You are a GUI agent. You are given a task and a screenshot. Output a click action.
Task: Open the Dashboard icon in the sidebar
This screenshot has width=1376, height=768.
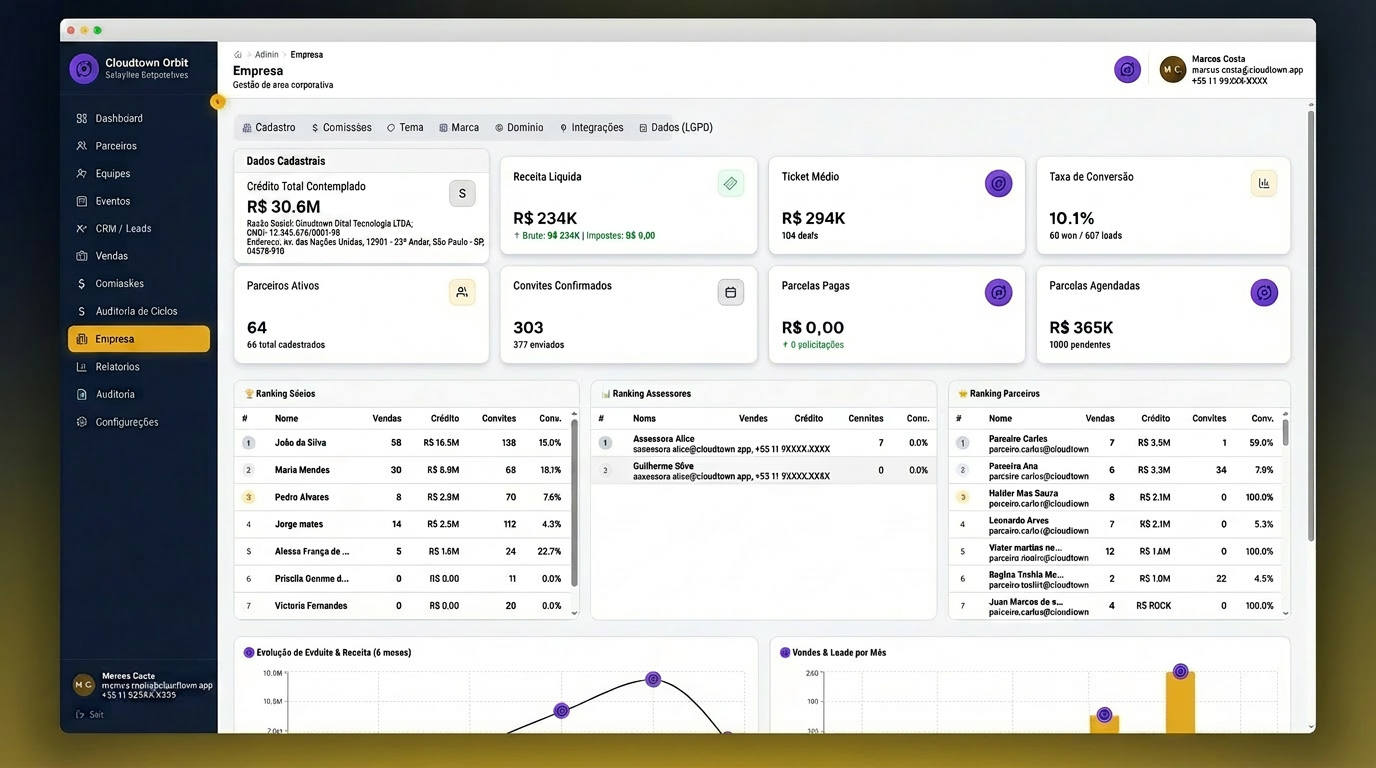point(82,119)
